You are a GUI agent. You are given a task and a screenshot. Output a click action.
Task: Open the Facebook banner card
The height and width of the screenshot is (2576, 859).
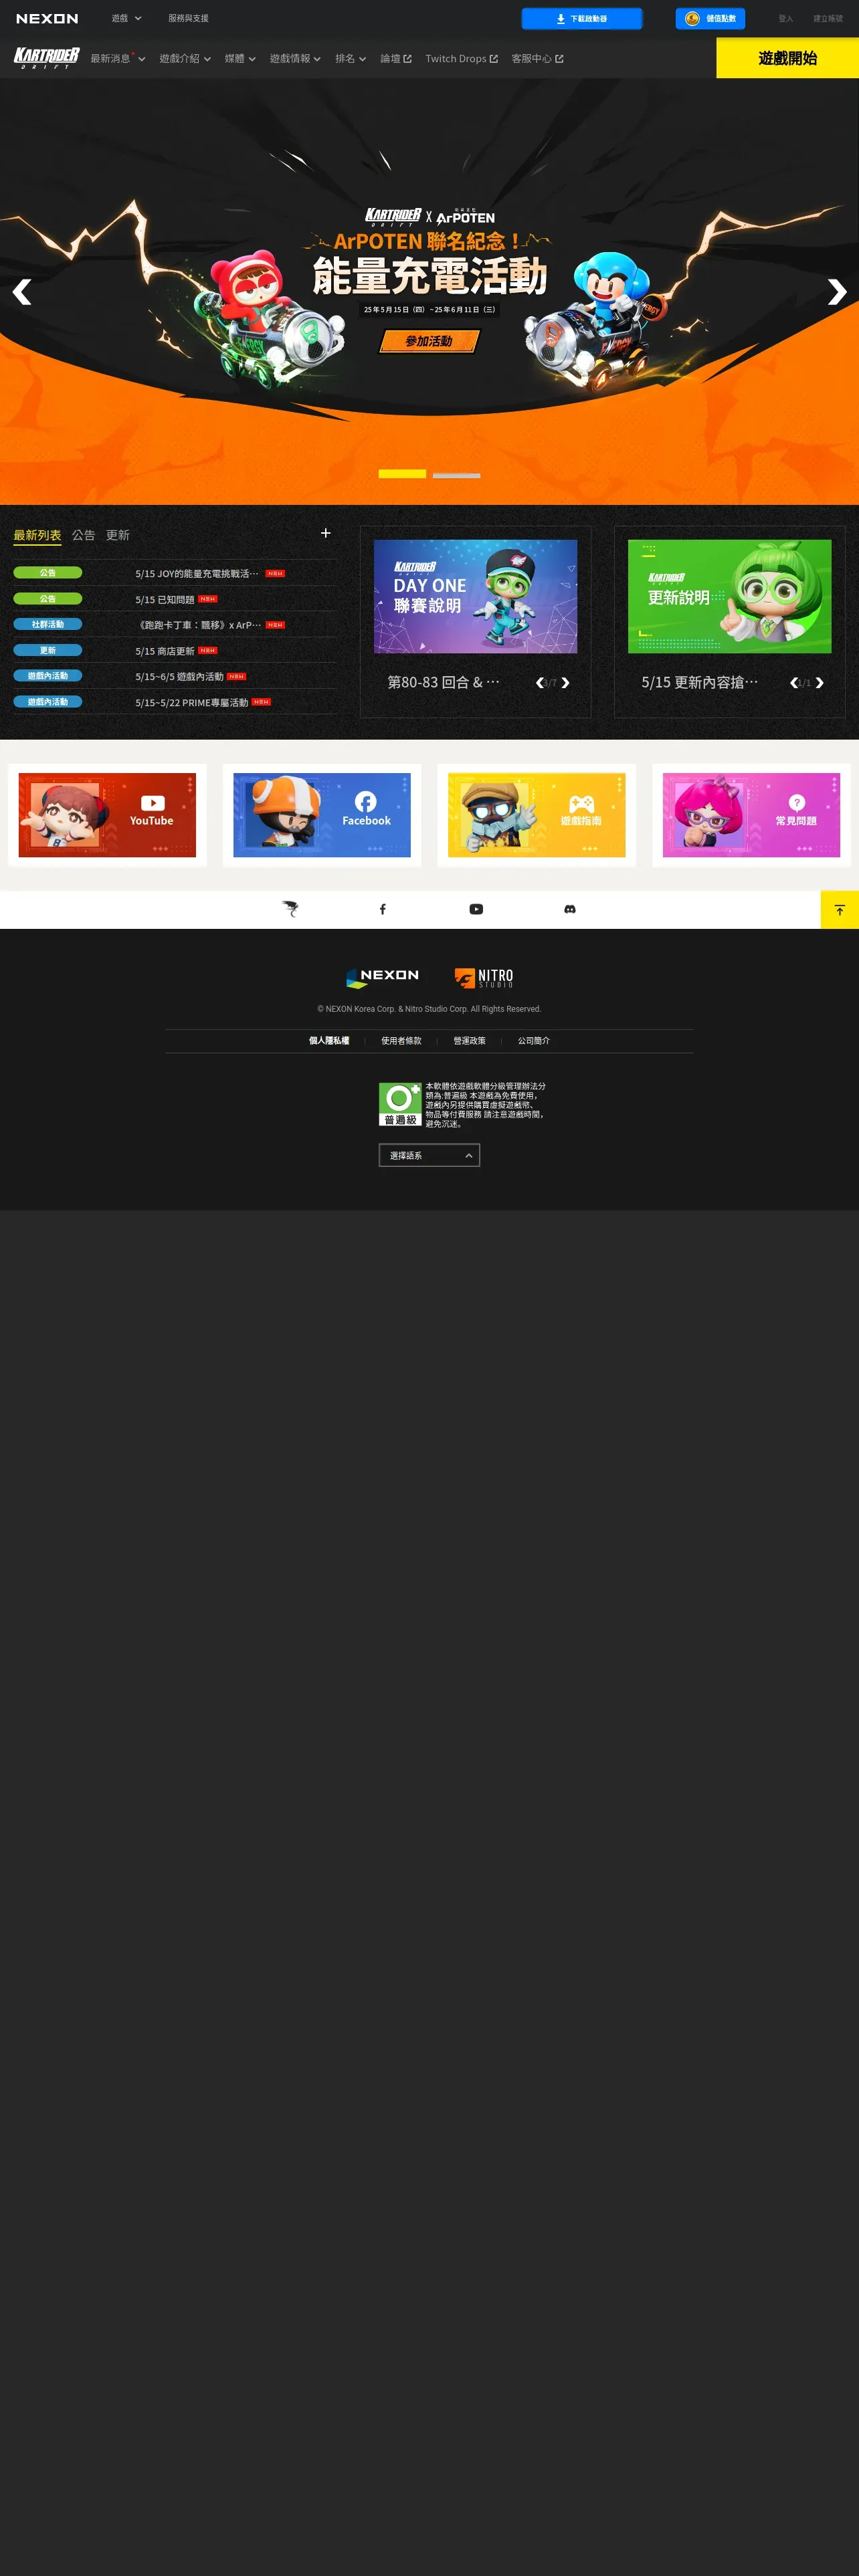(x=322, y=815)
